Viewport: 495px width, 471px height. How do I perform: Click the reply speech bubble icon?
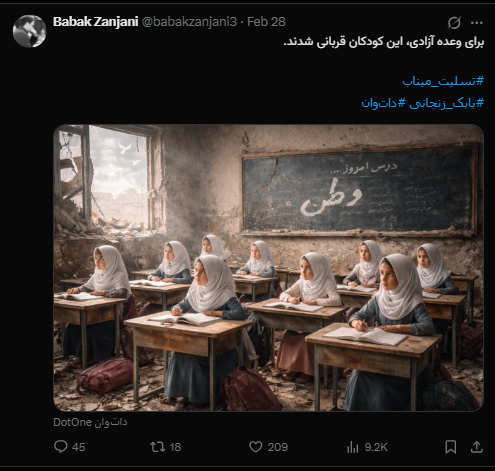[61, 447]
